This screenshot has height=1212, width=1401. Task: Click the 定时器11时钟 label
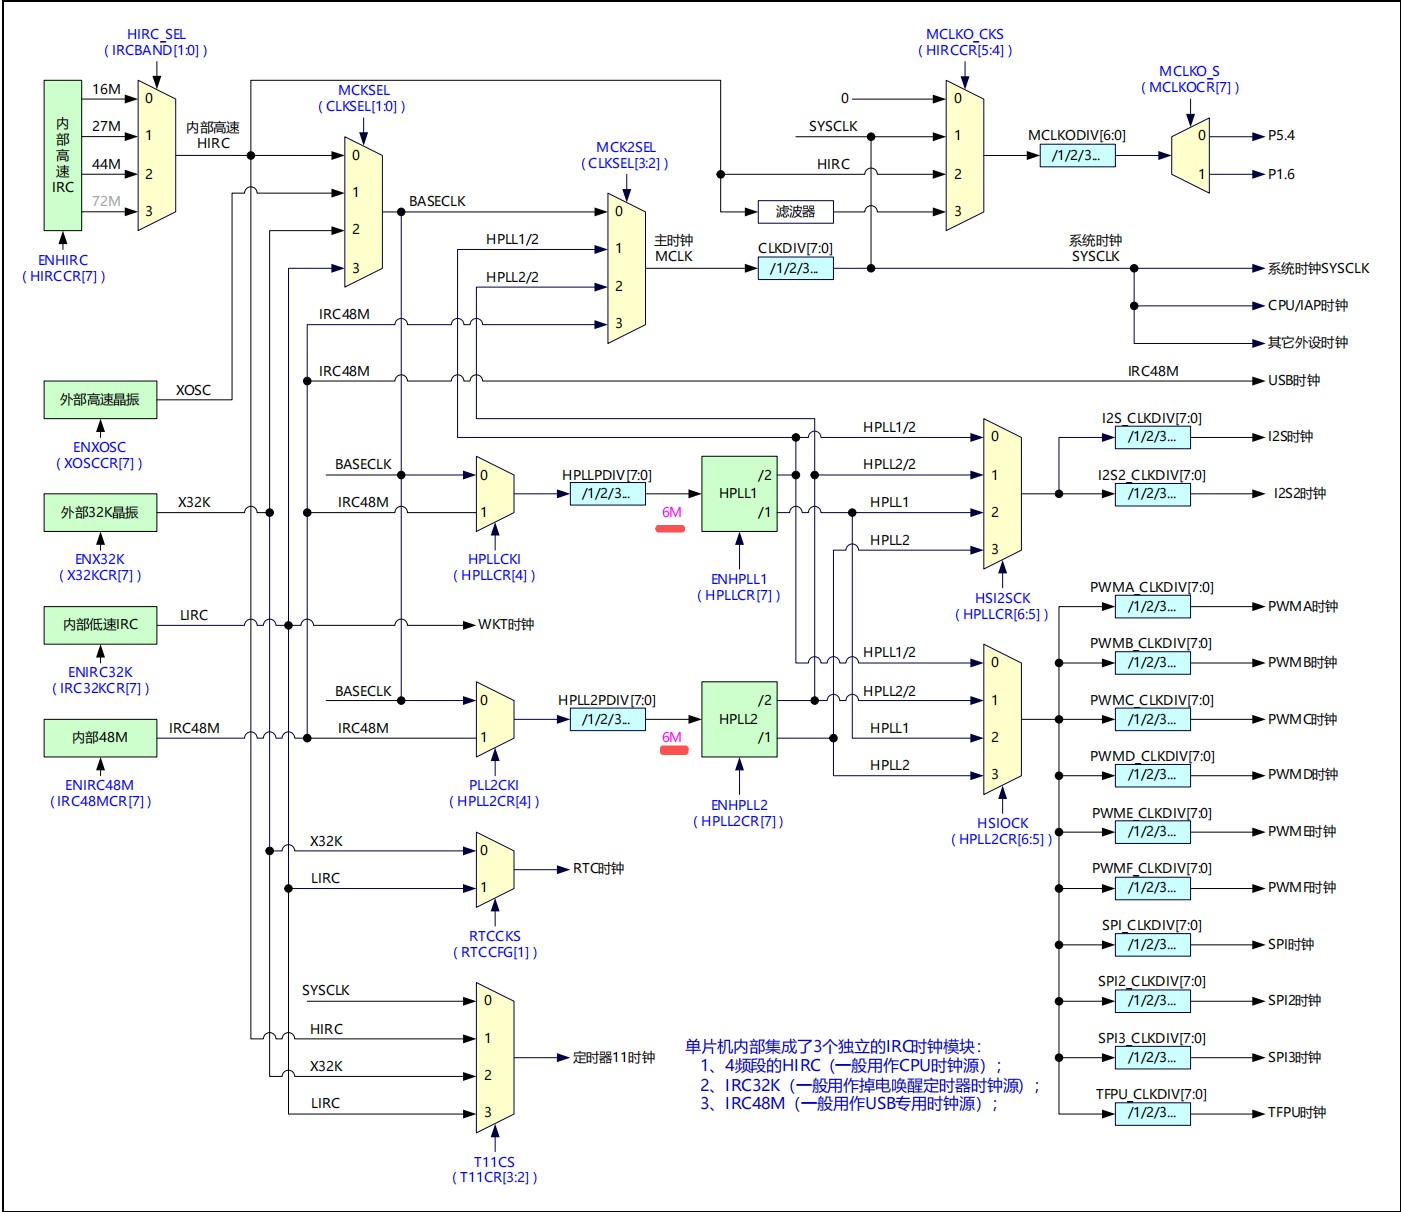click(x=613, y=1057)
